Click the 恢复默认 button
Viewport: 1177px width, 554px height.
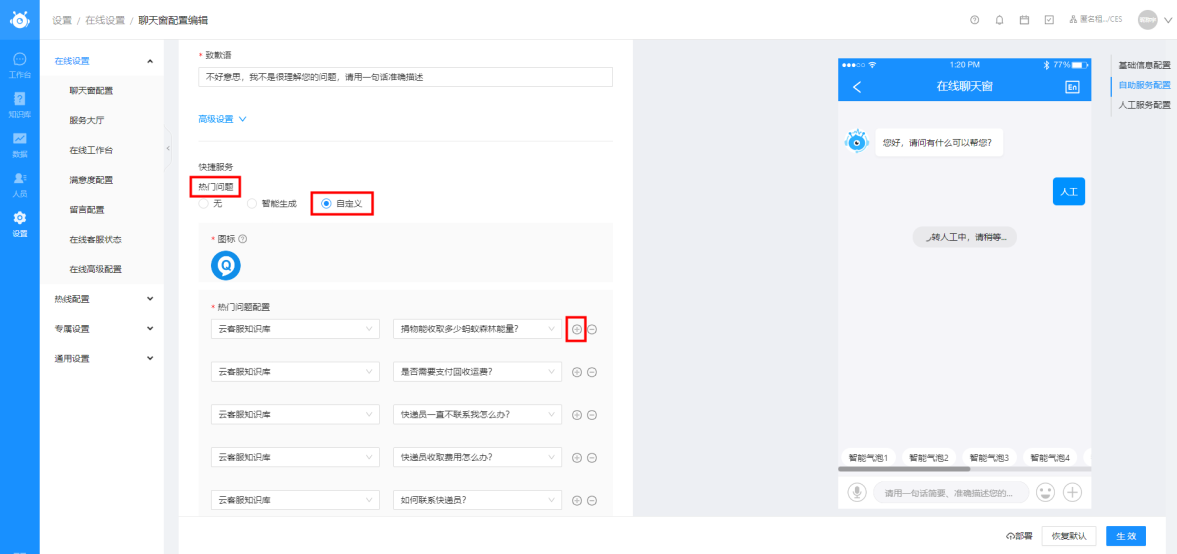pos(1070,536)
